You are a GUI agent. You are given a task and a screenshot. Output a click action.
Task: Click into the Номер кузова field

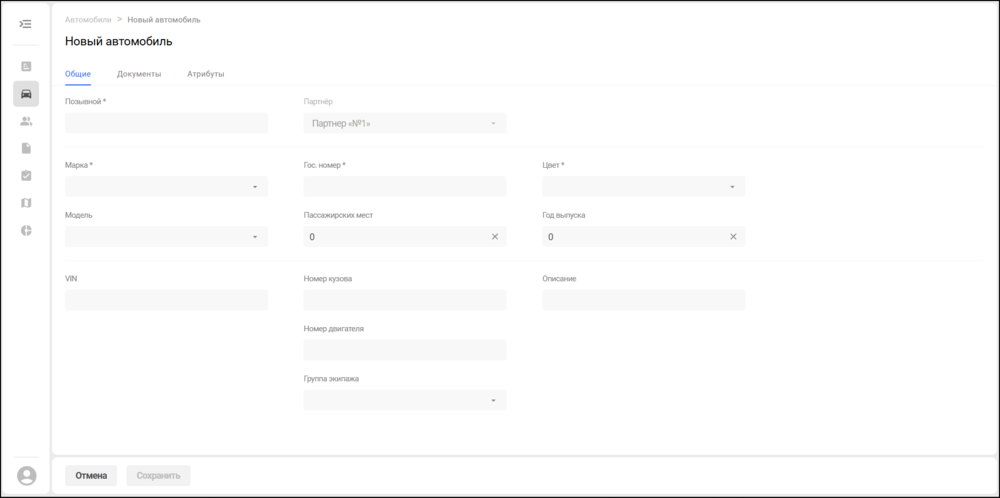[405, 300]
